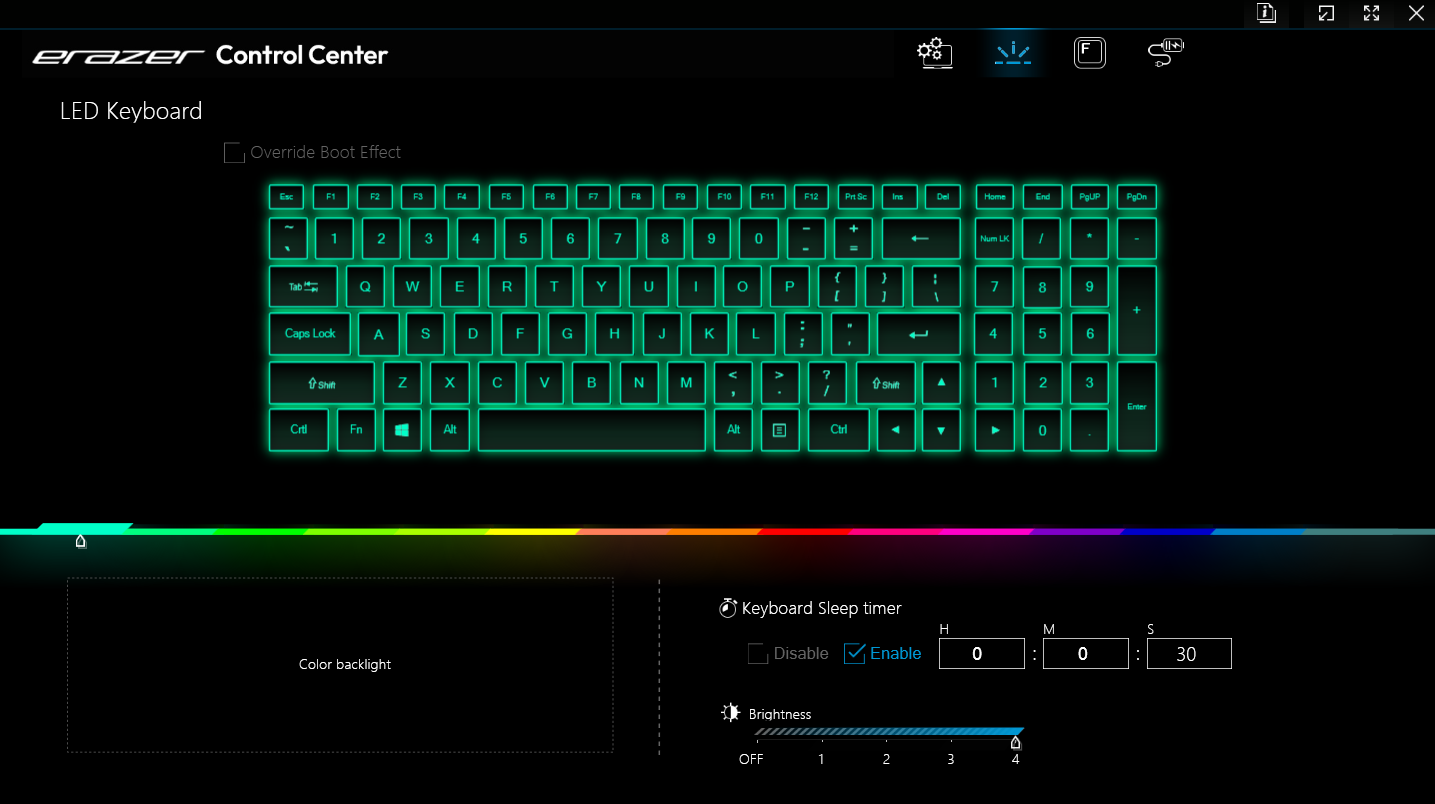Click the erazer Control Center logo
The height and width of the screenshot is (804, 1435).
pos(208,55)
